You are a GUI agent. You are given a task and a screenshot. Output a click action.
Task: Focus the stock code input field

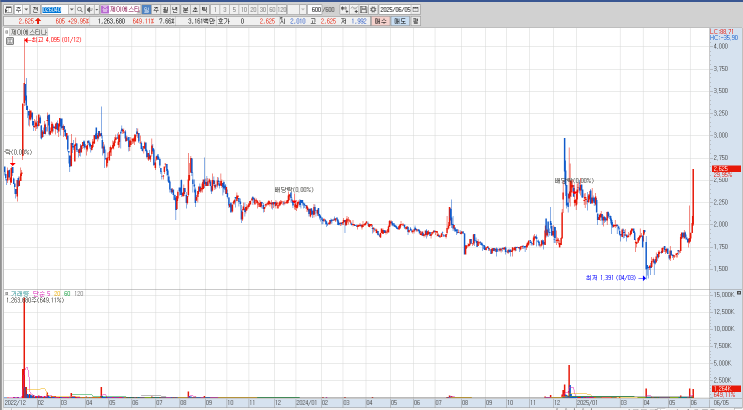tap(54, 9)
